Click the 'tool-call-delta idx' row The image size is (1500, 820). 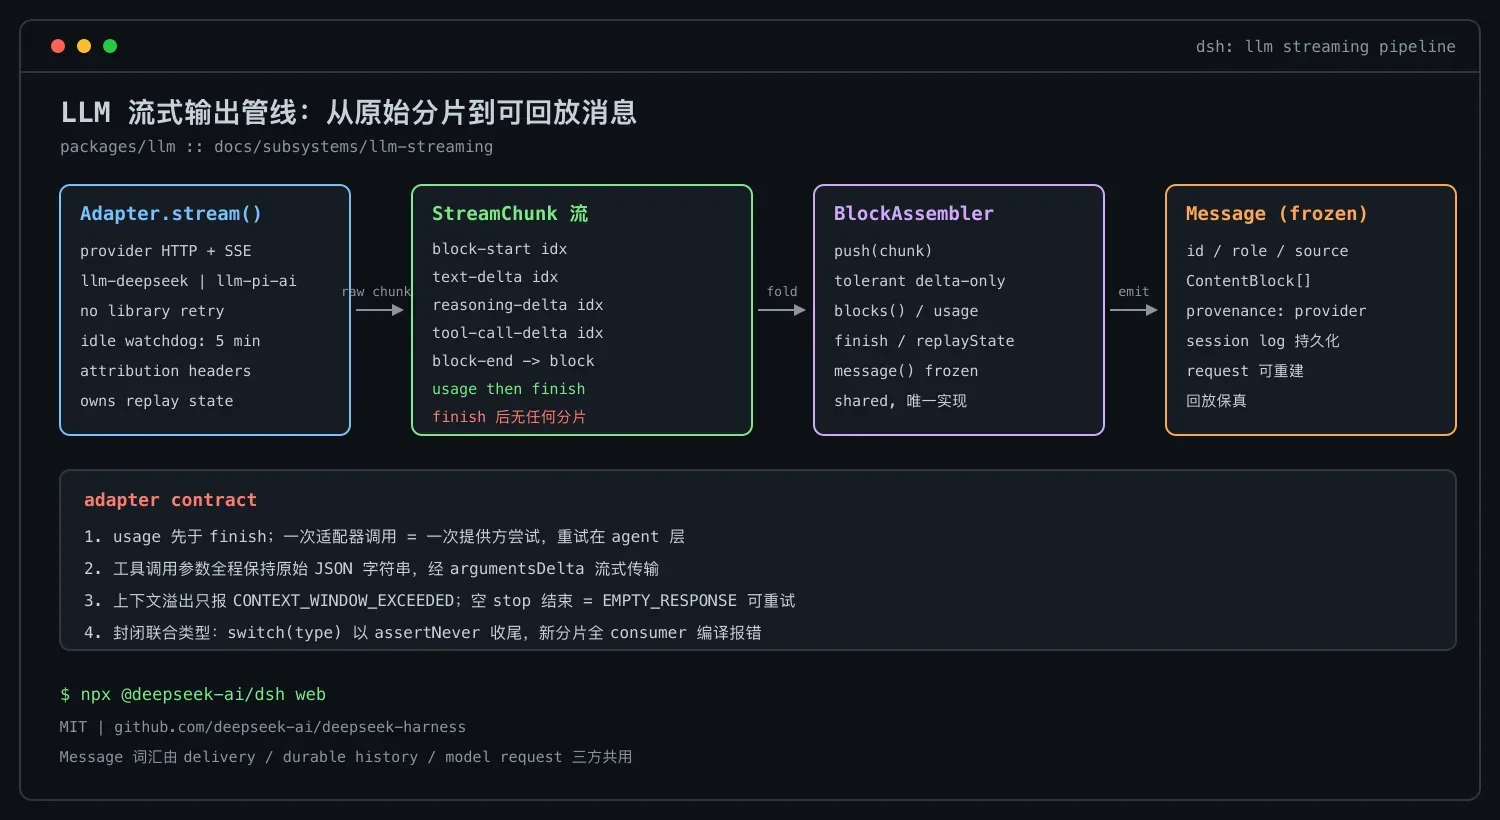(x=518, y=333)
